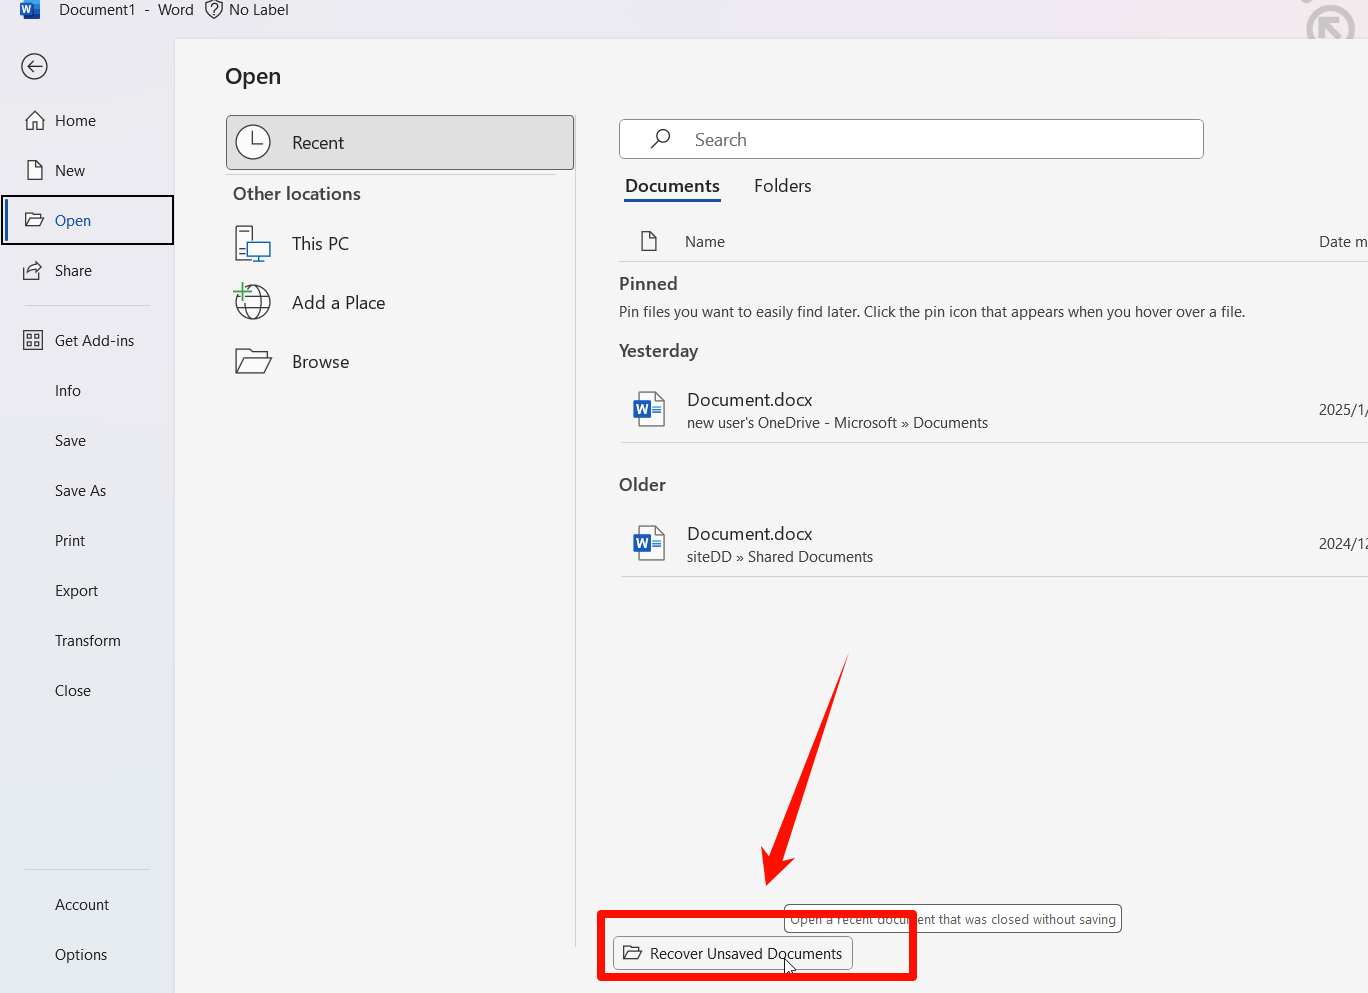
Task: Click the file type column header icon
Action: (x=649, y=241)
